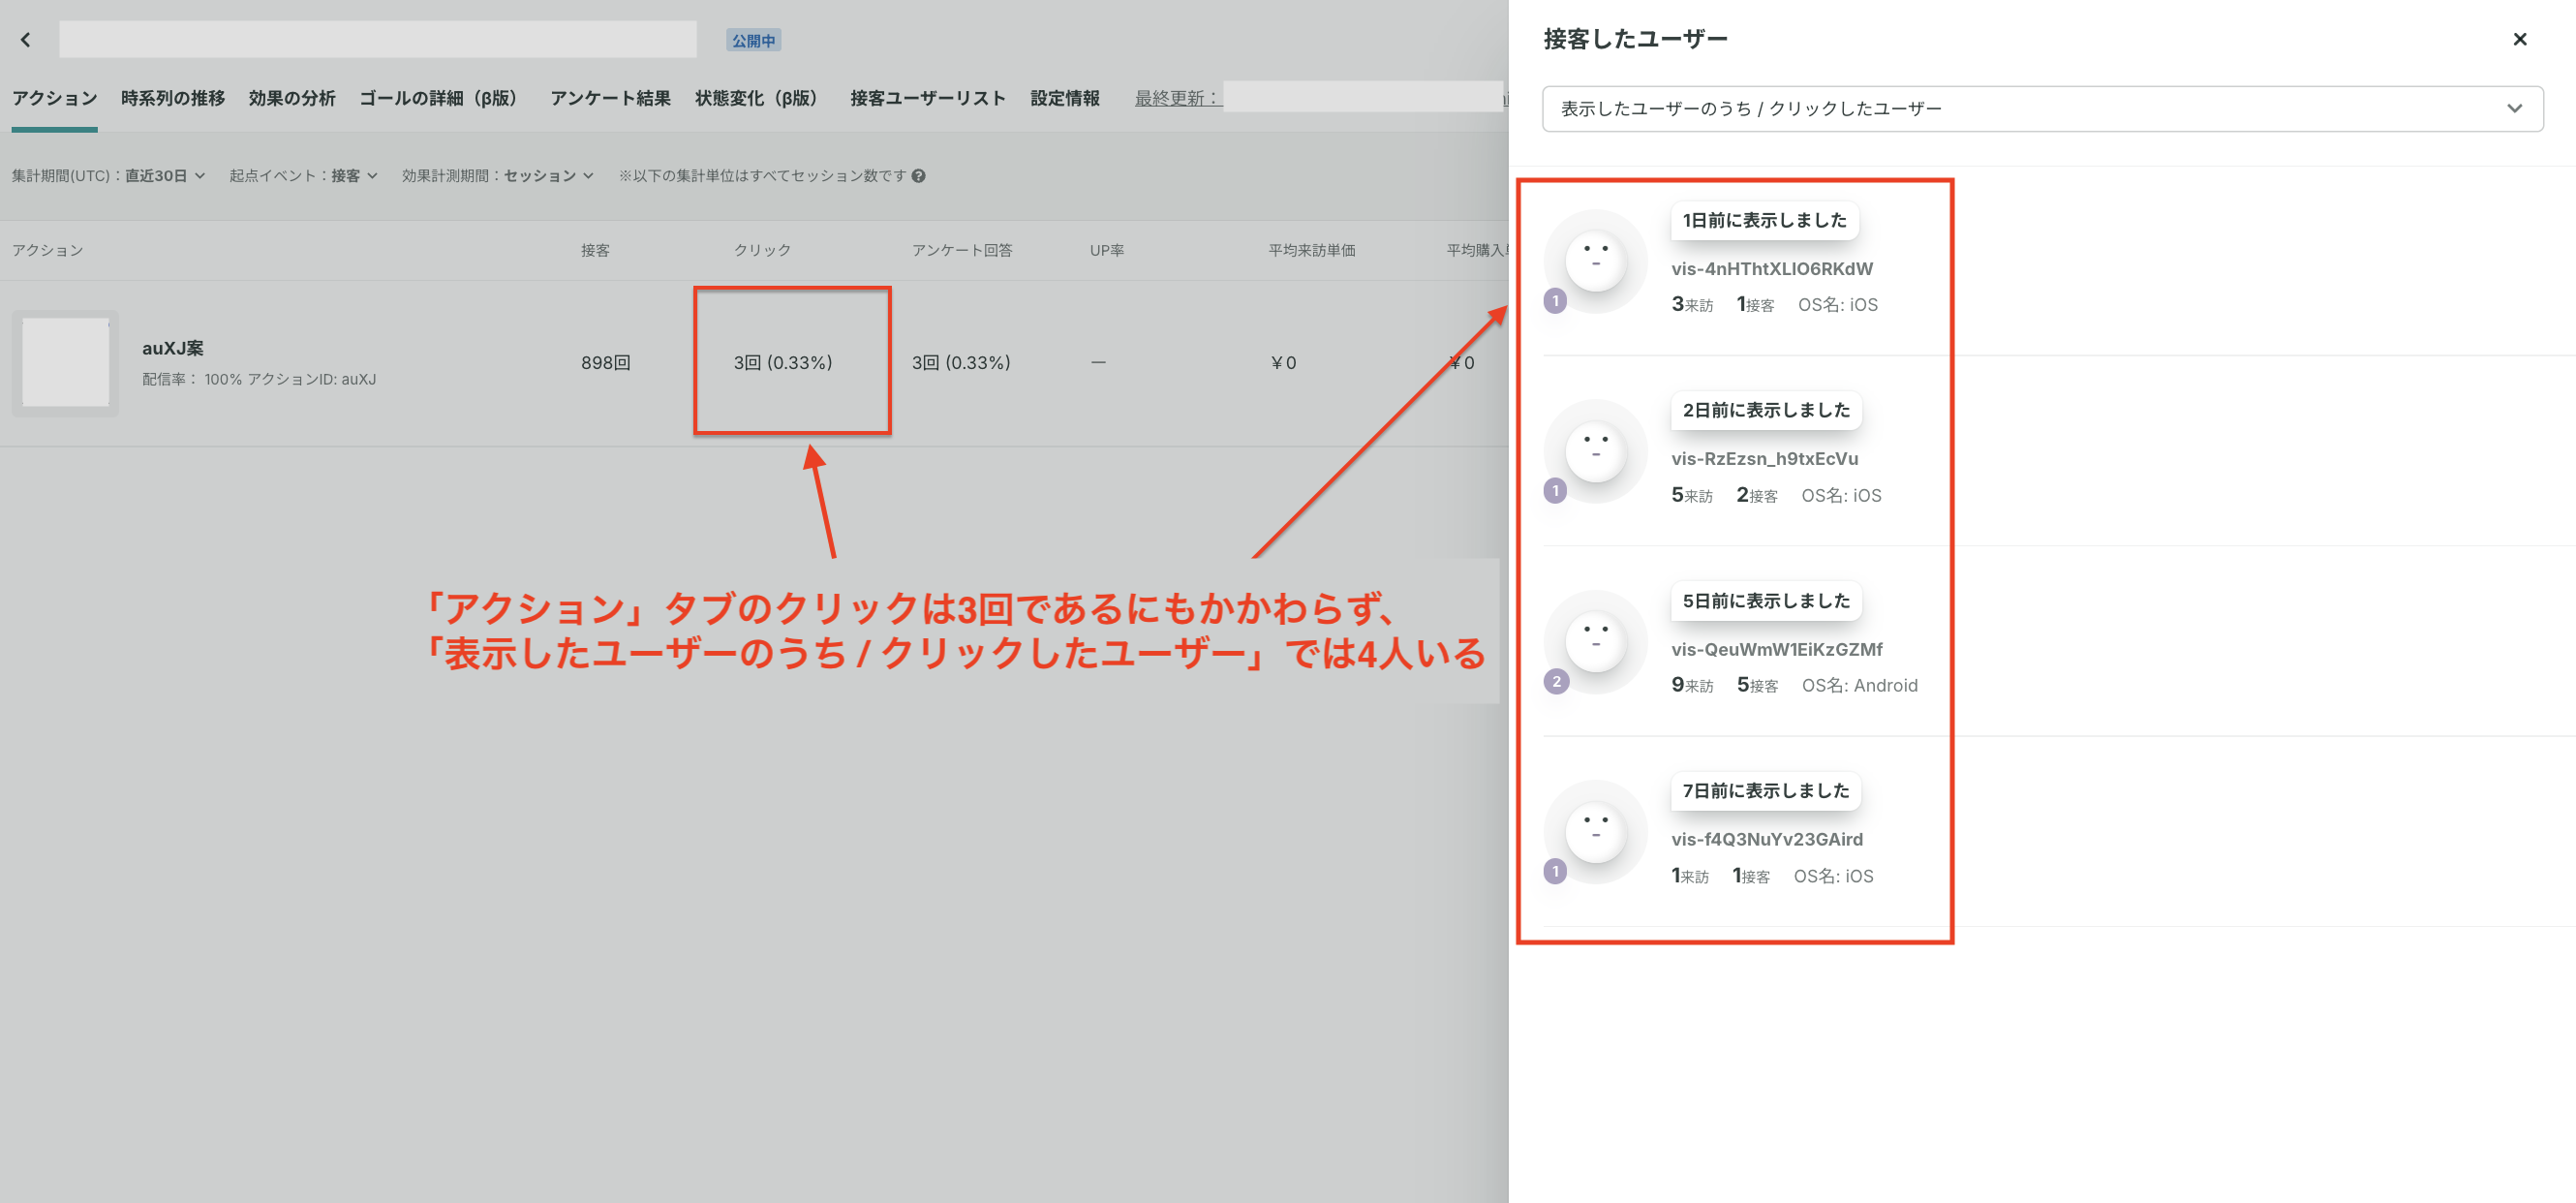Click avatar of user vis-QeuWmW1EiKzGZMf
This screenshot has height=1203, width=2576.
pyautogui.click(x=1595, y=642)
